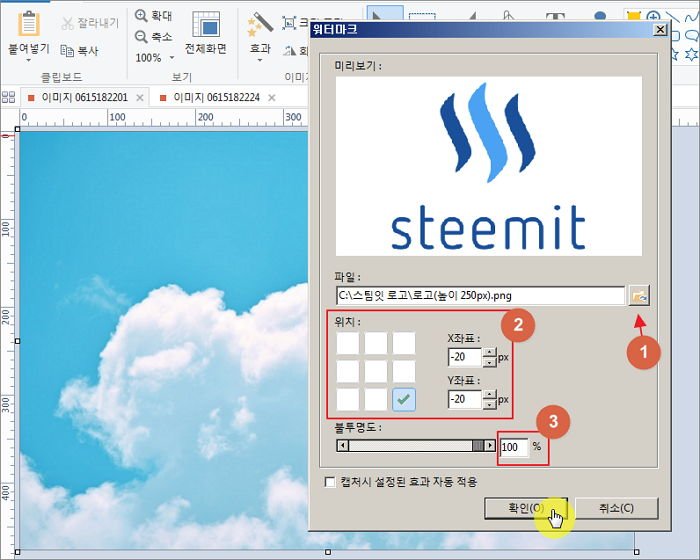The height and width of the screenshot is (560, 700).
Task: Expand the Paste (붙여넣기) dropdown arrow
Action: (x=29, y=60)
